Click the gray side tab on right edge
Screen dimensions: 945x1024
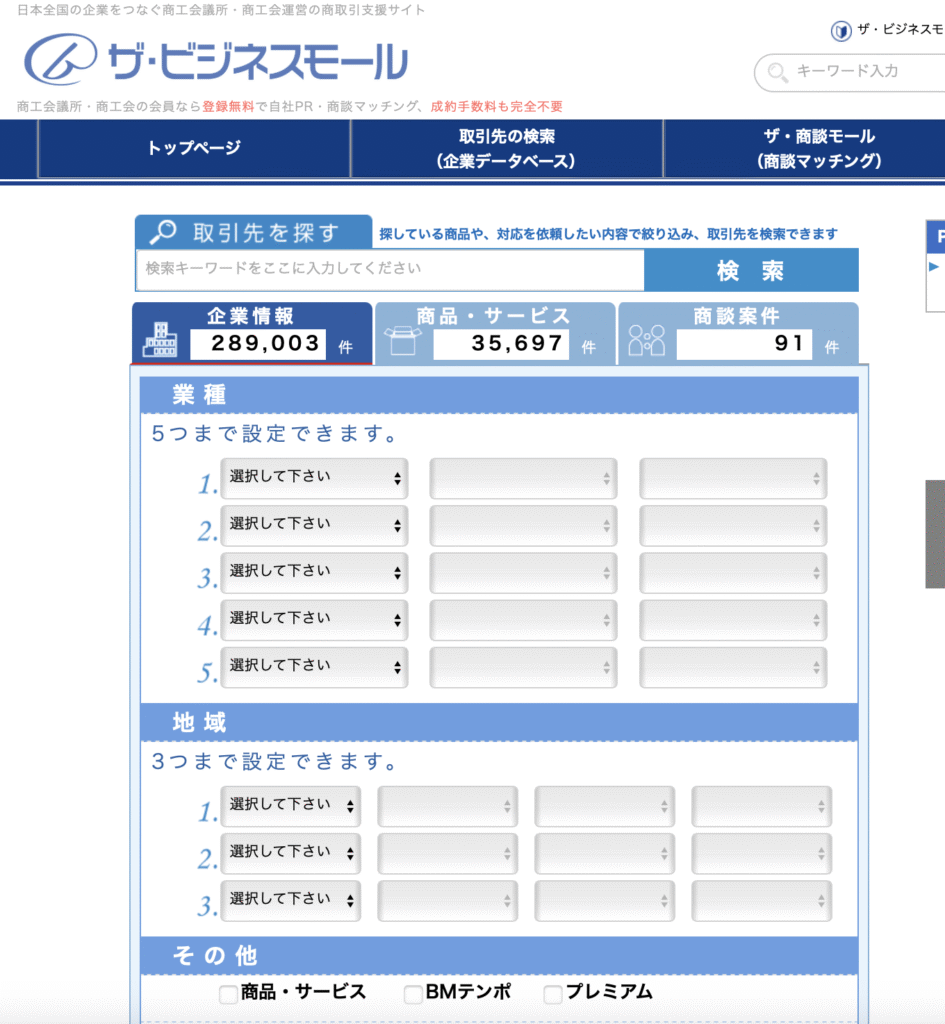(935, 534)
